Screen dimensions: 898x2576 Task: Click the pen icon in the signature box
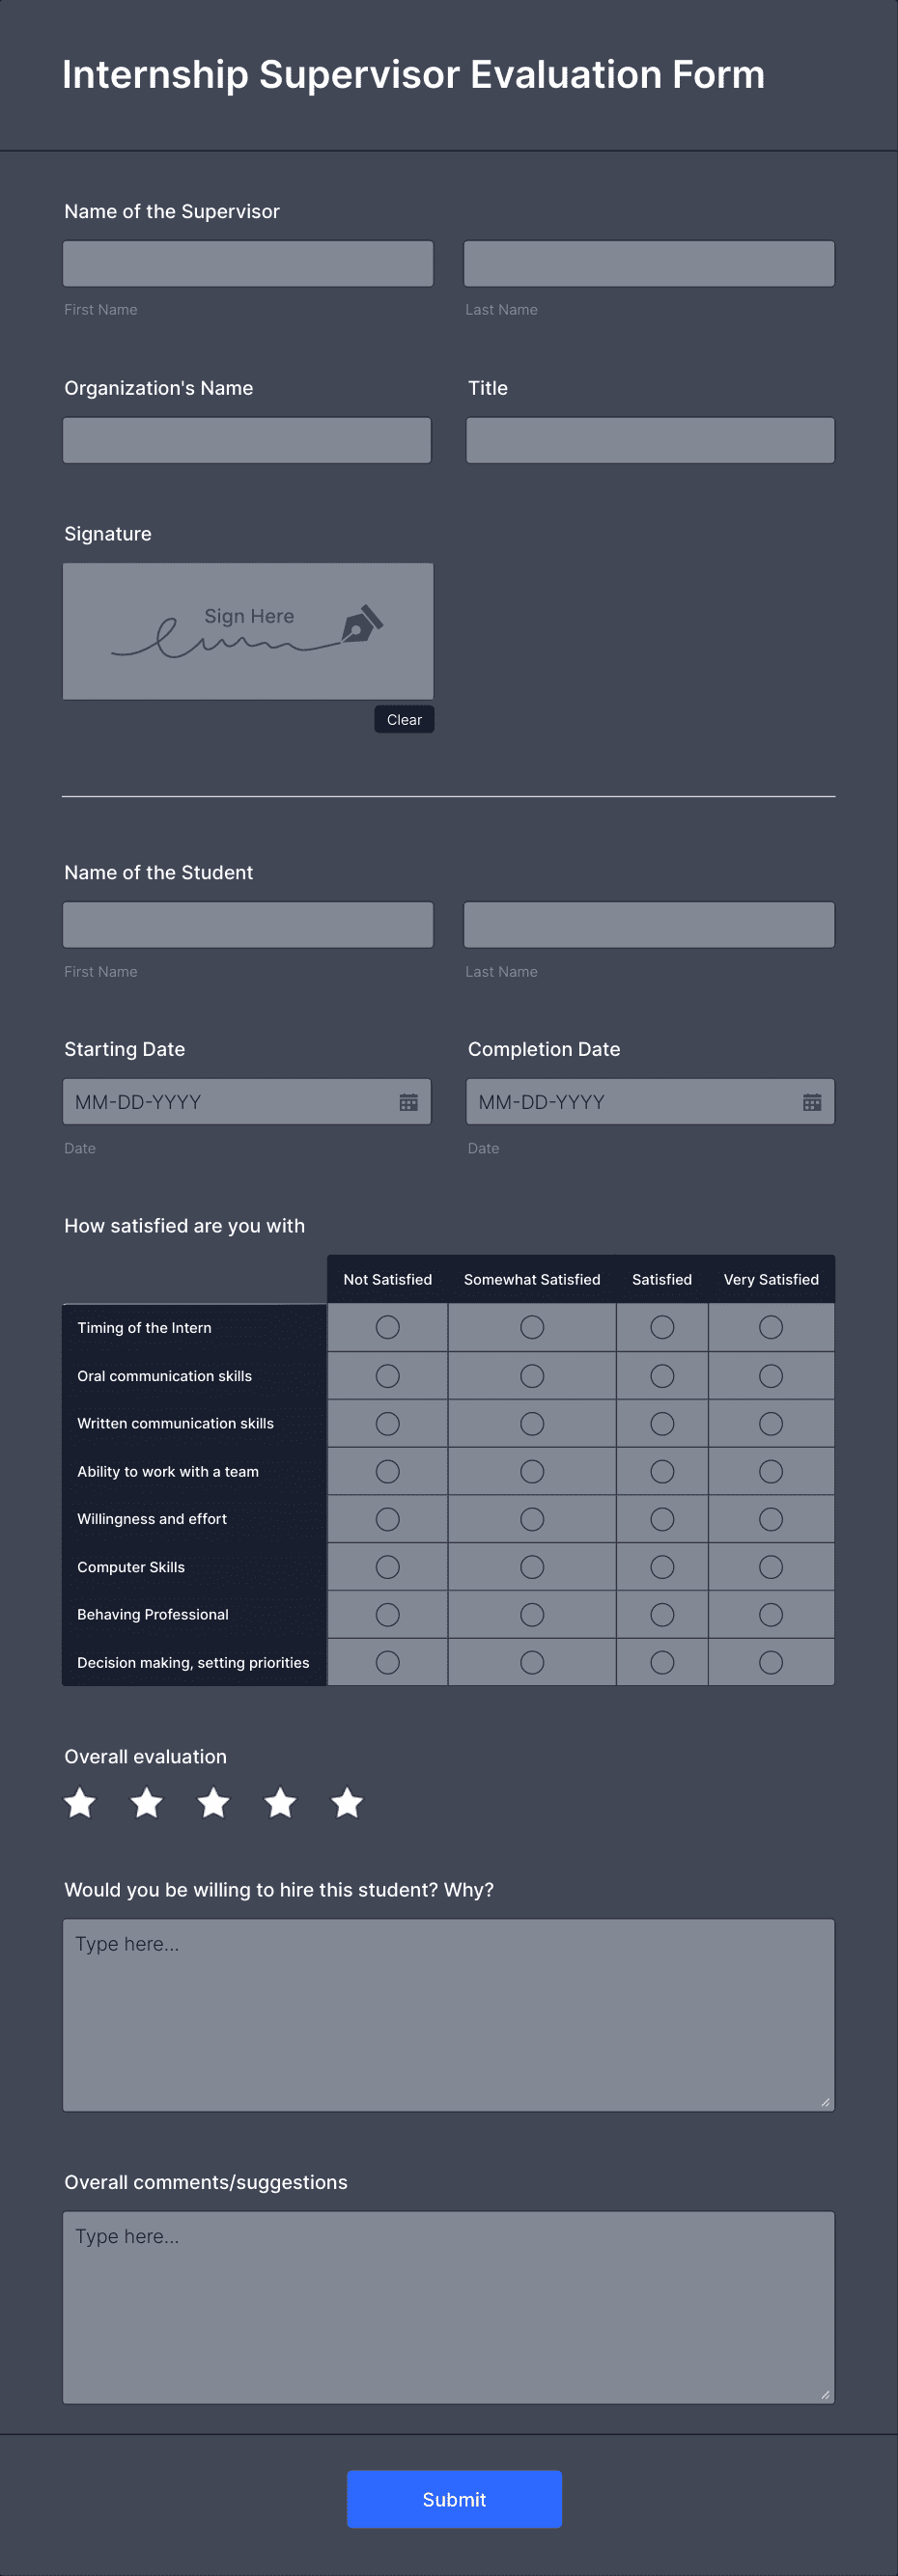click(362, 624)
